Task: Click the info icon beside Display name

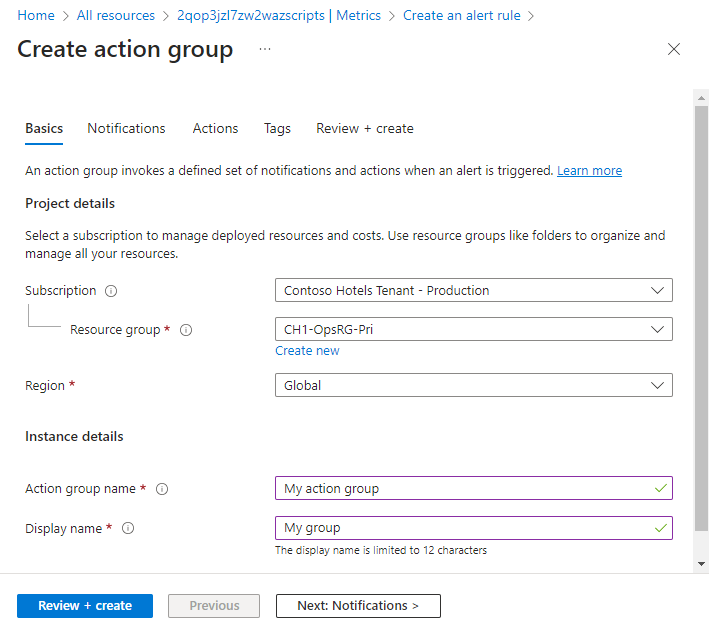Action: coord(128,529)
